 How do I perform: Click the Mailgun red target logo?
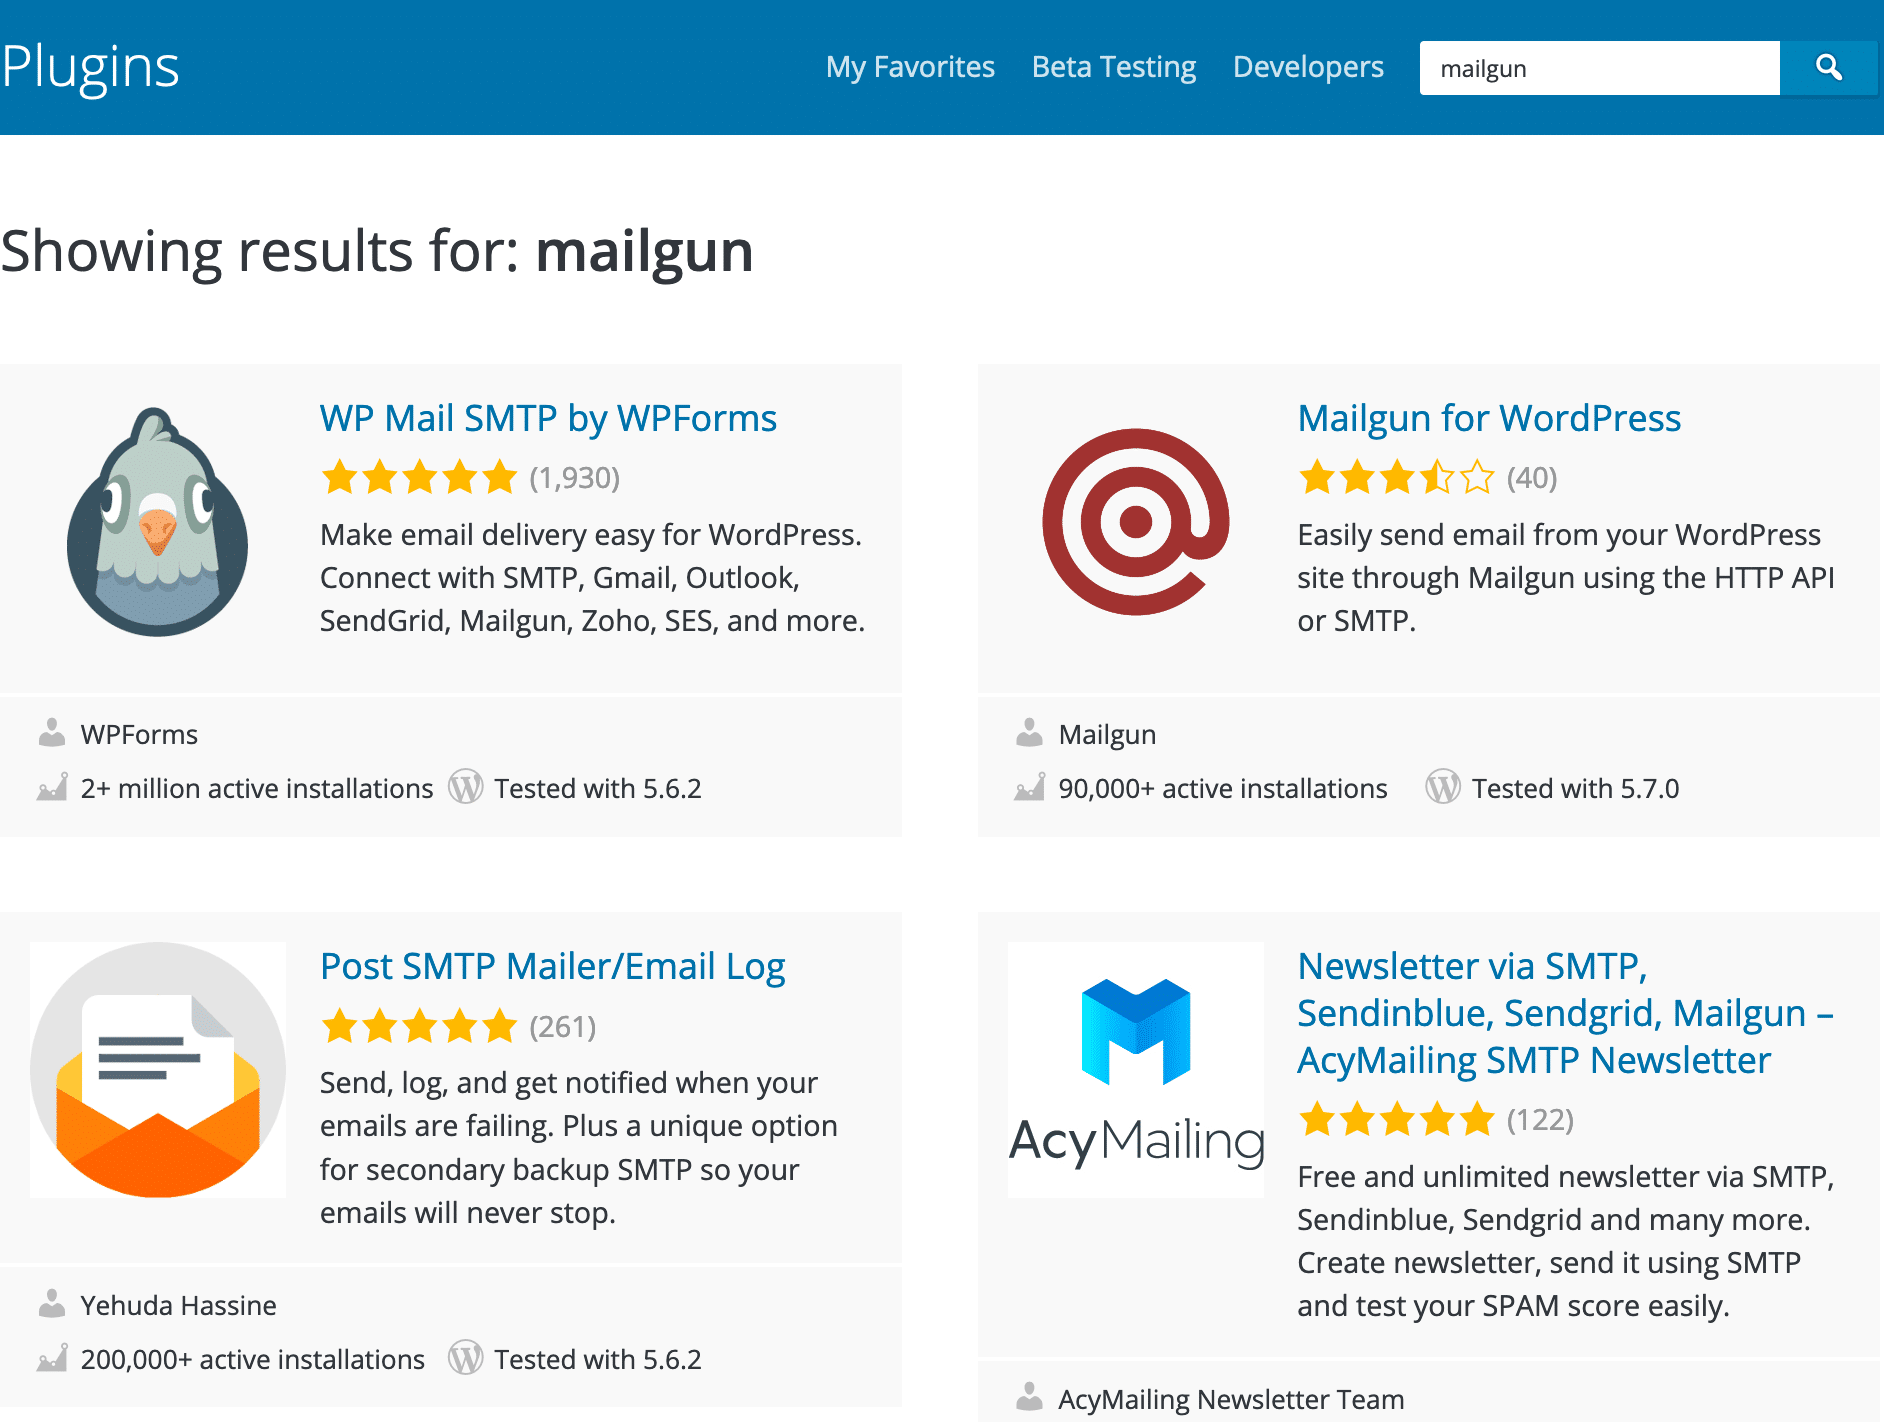(x=1136, y=522)
